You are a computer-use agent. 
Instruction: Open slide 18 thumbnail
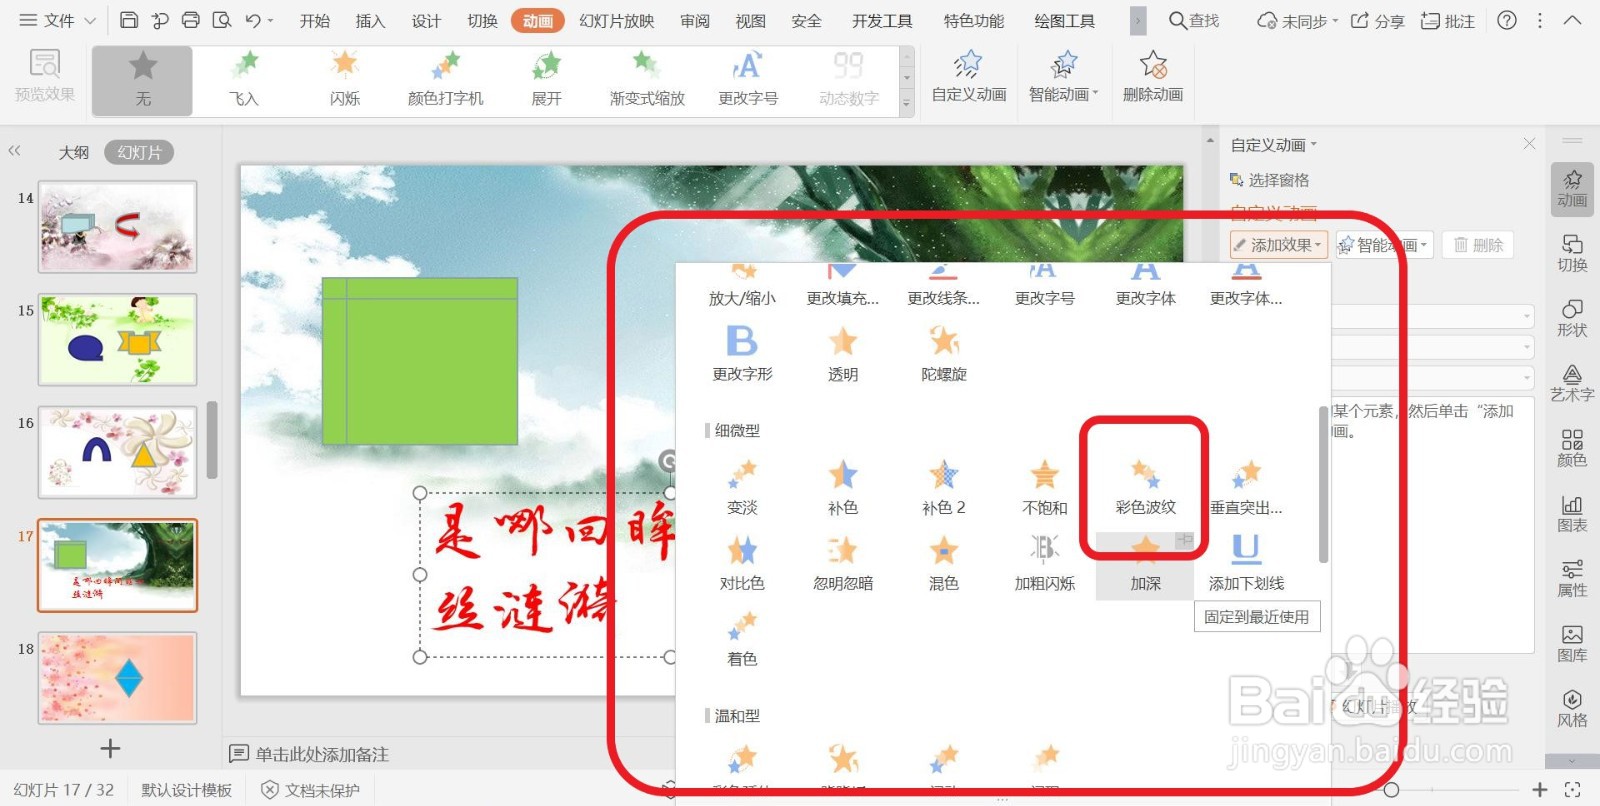point(118,678)
